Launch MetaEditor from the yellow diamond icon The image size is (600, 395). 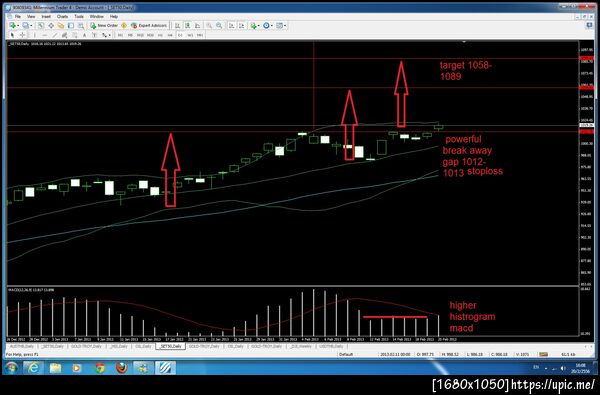point(124,25)
